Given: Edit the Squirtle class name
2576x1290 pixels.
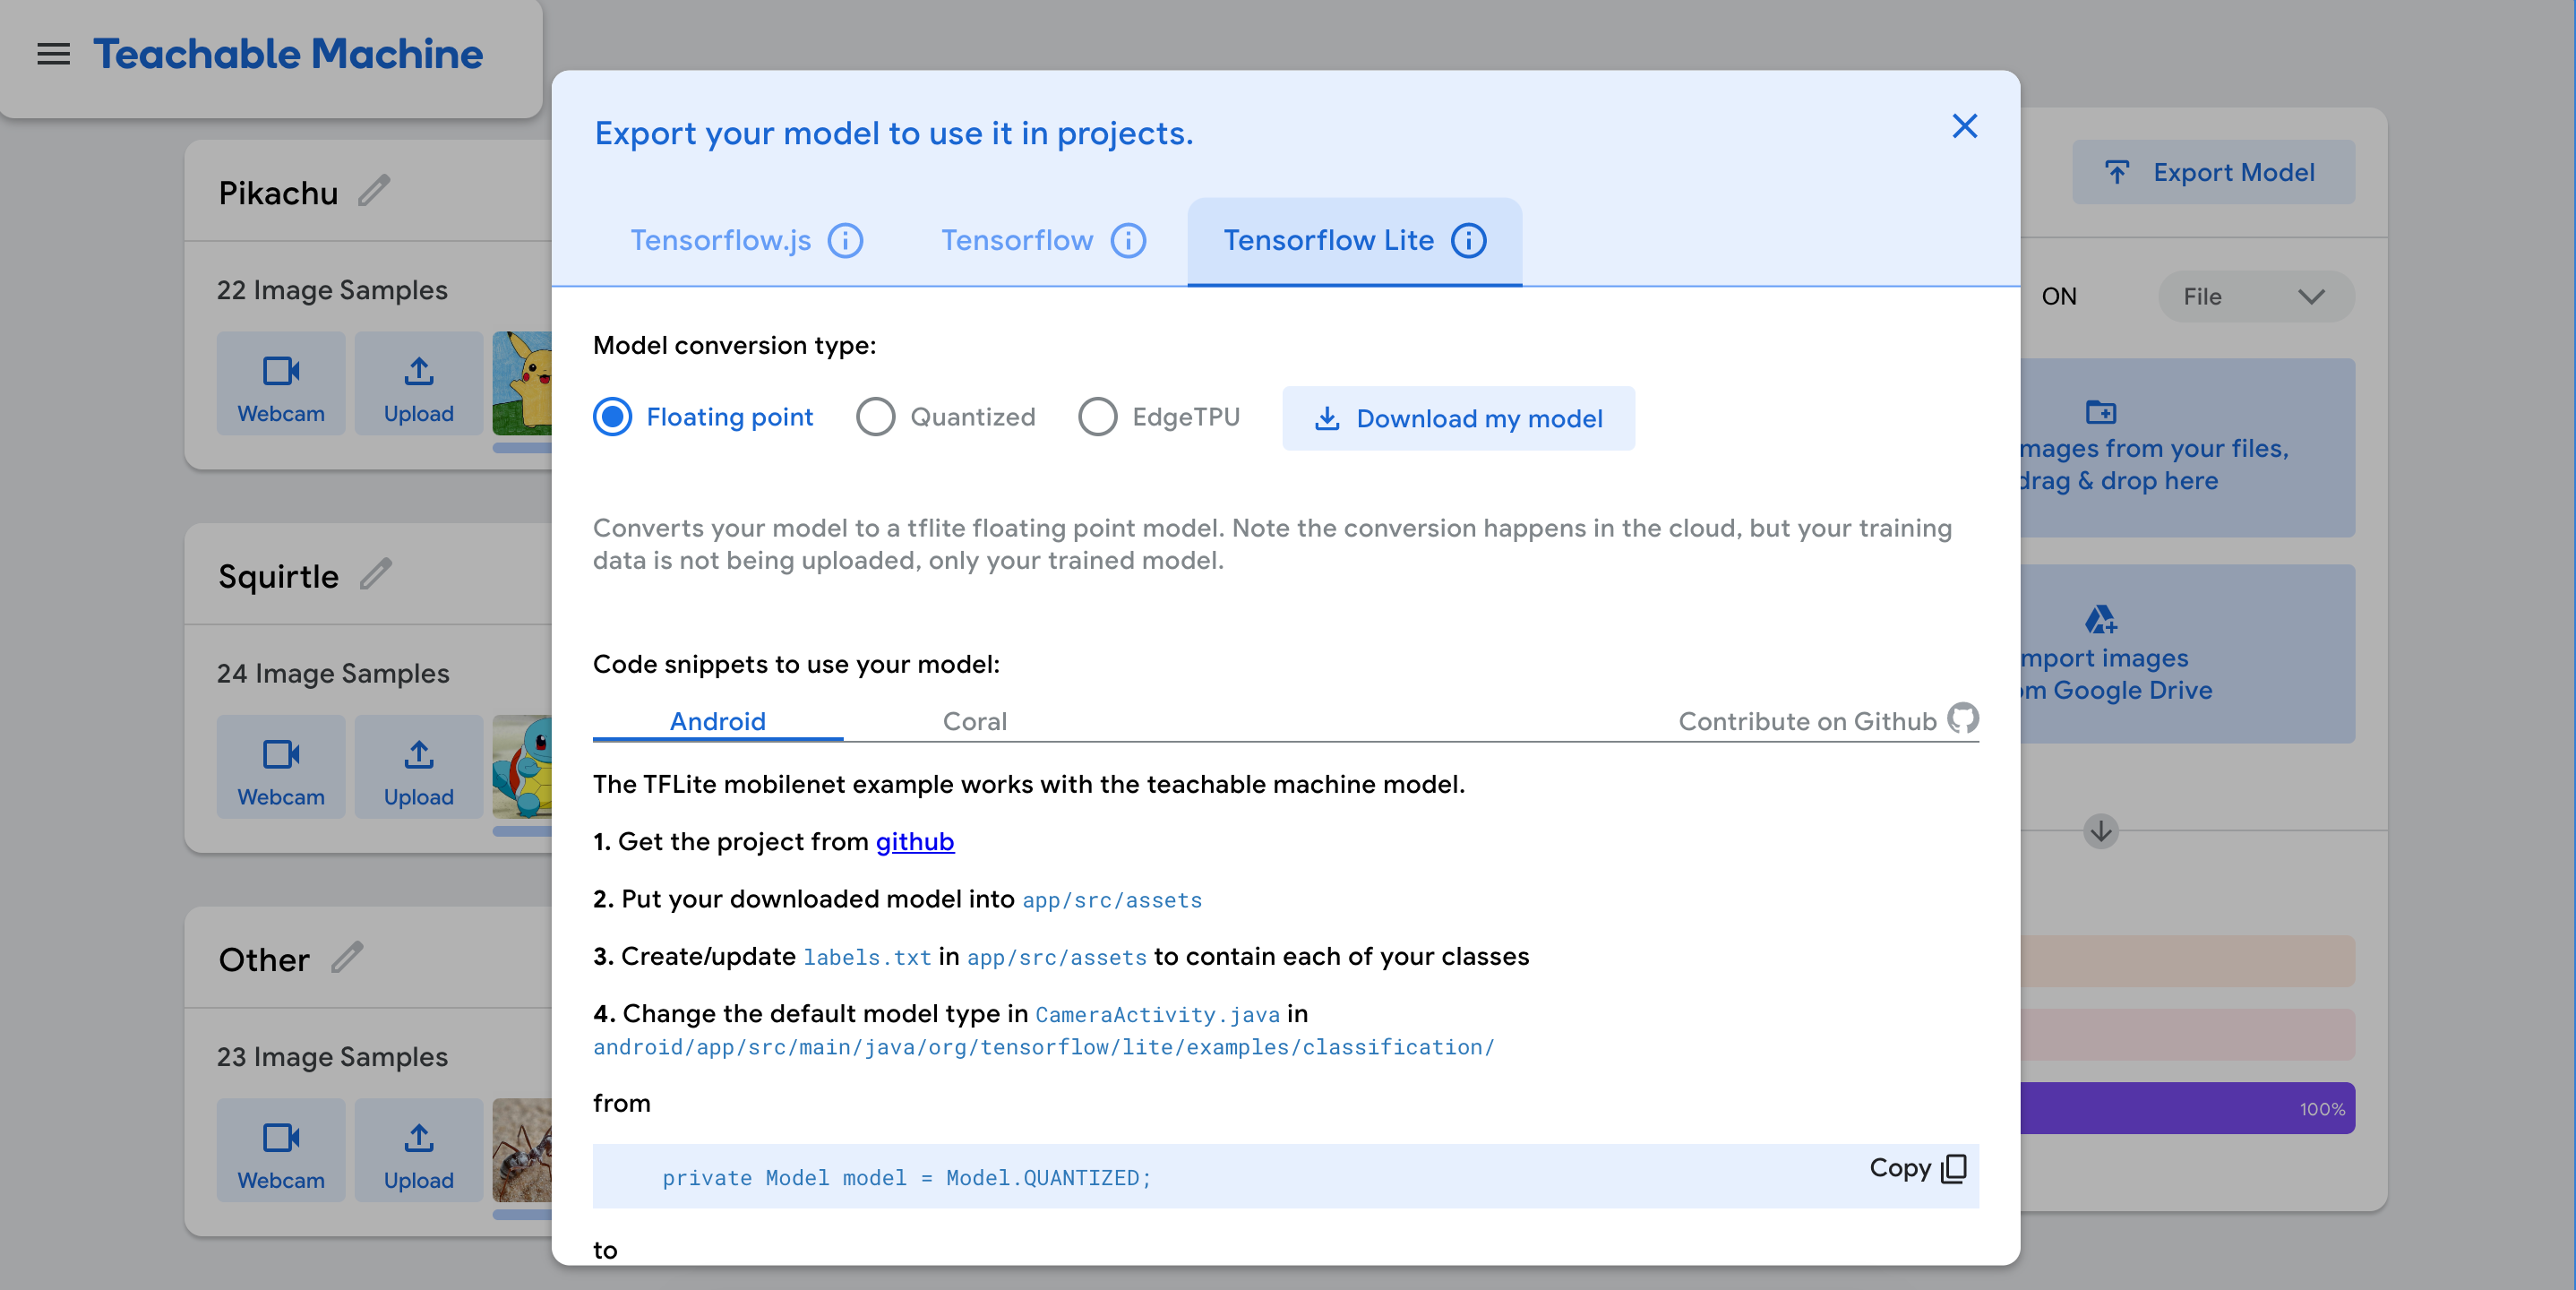Looking at the screenshot, I should (375, 574).
